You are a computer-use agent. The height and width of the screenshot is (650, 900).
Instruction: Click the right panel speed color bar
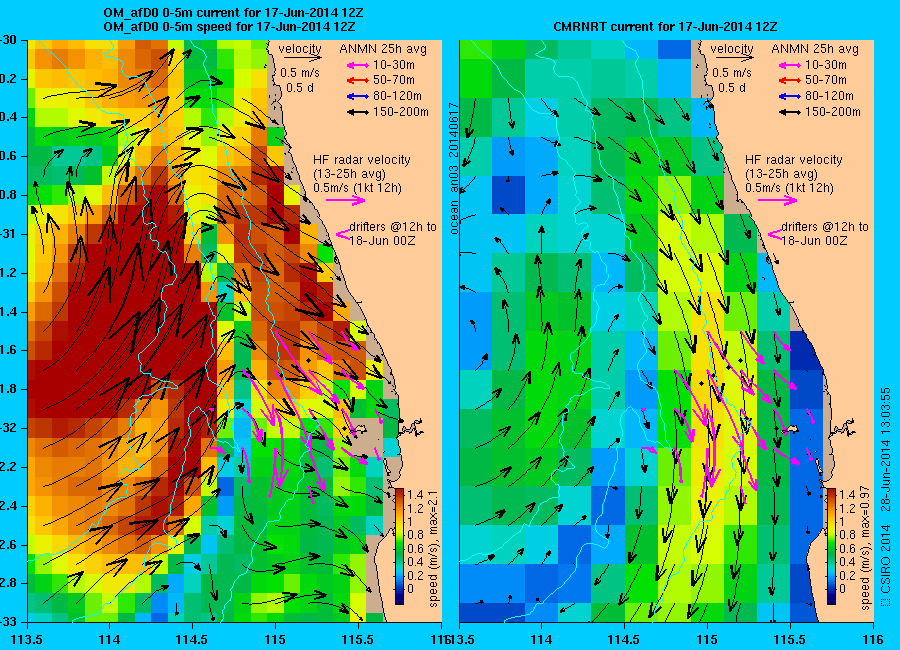831,546
